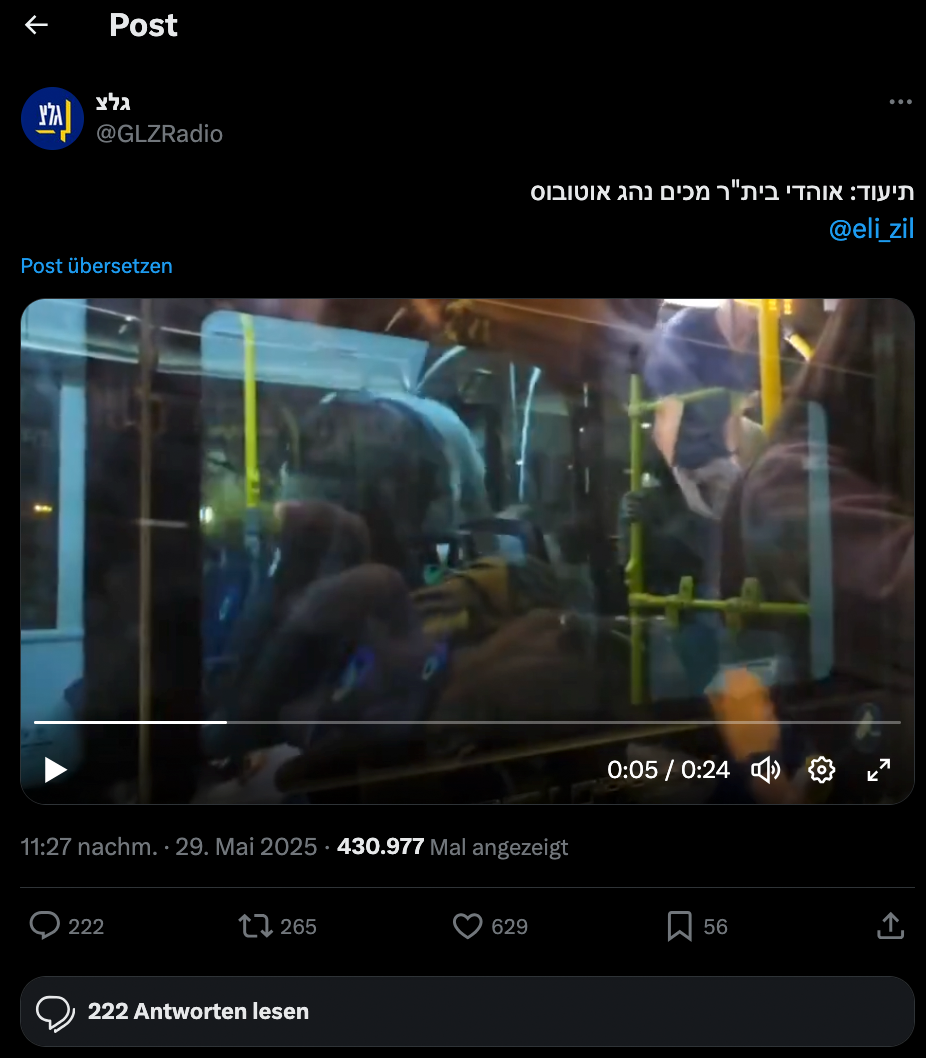Click the 430.977 views count
This screenshot has width=926, height=1058.
point(380,846)
